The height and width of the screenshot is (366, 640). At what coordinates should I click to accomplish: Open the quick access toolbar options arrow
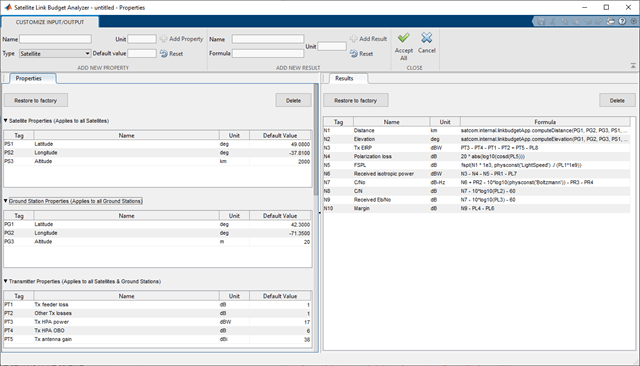[633, 22]
